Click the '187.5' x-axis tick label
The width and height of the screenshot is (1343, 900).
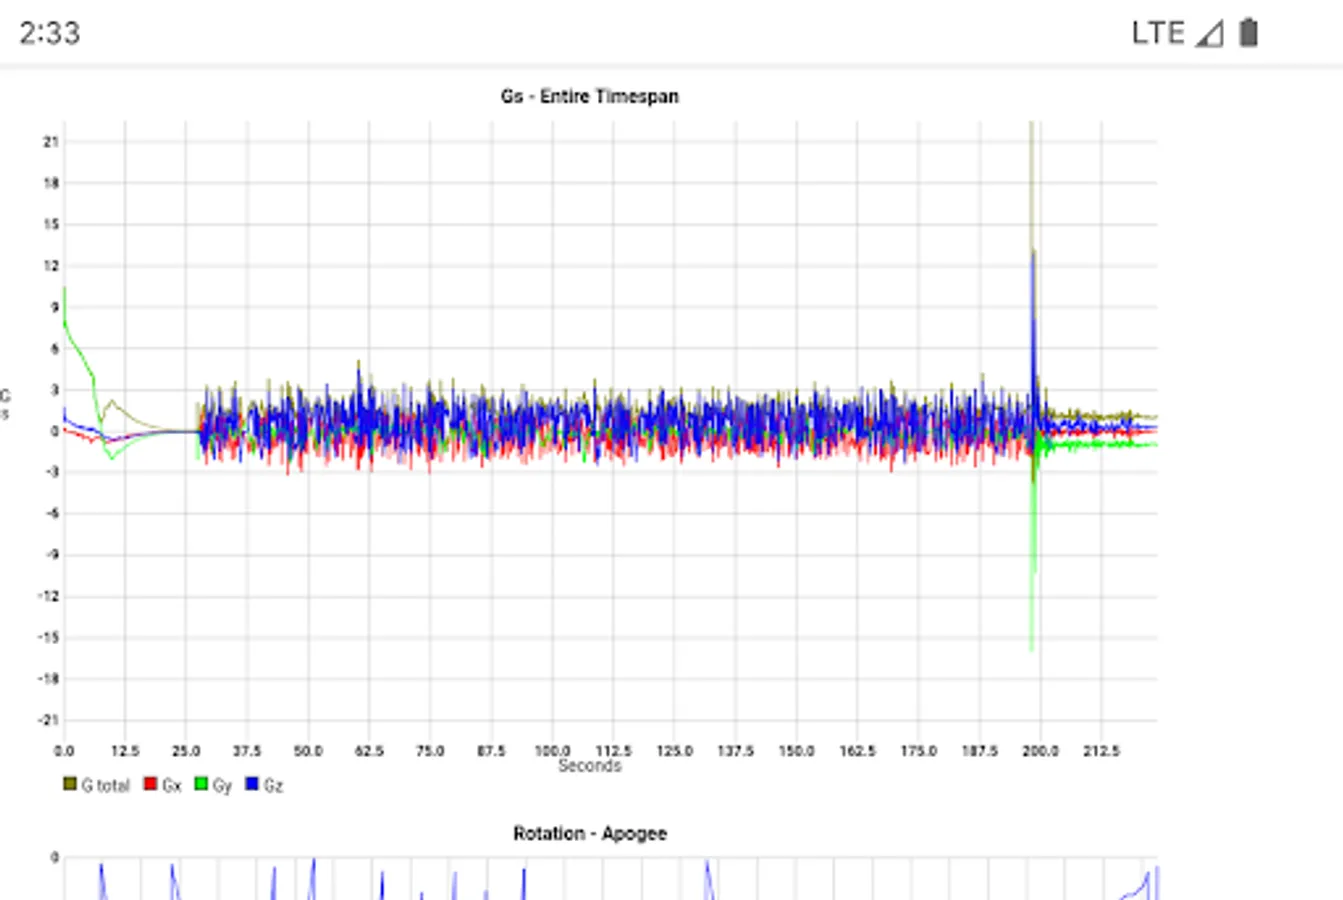coord(979,751)
